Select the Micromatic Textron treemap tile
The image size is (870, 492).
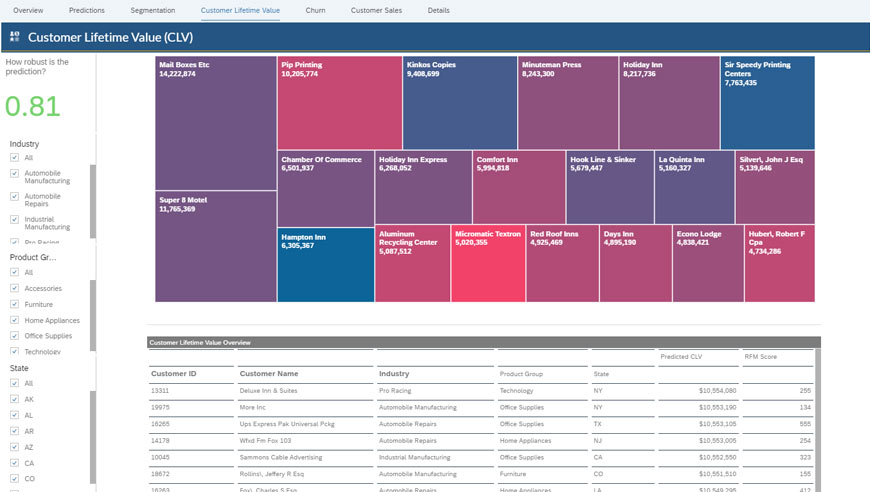point(488,264)
